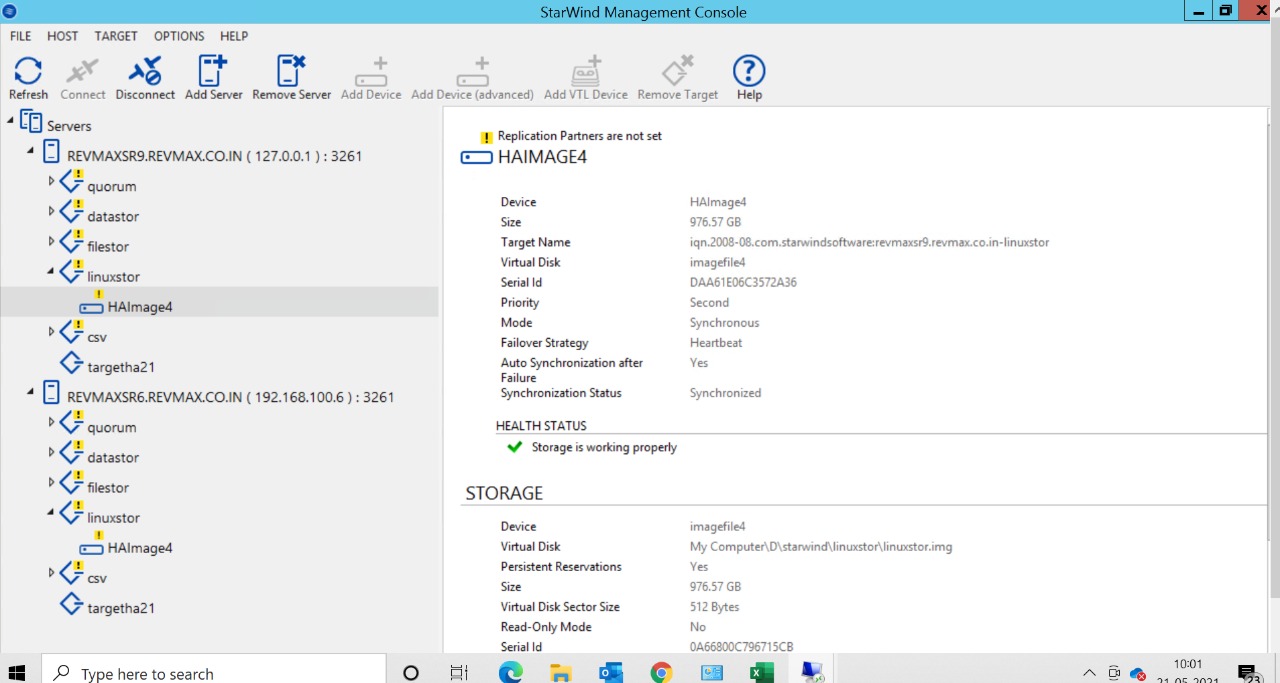
Task: Collapse linuxstor under REVMAXSR6
Action: pyautogui.click(x=51, y=513)
